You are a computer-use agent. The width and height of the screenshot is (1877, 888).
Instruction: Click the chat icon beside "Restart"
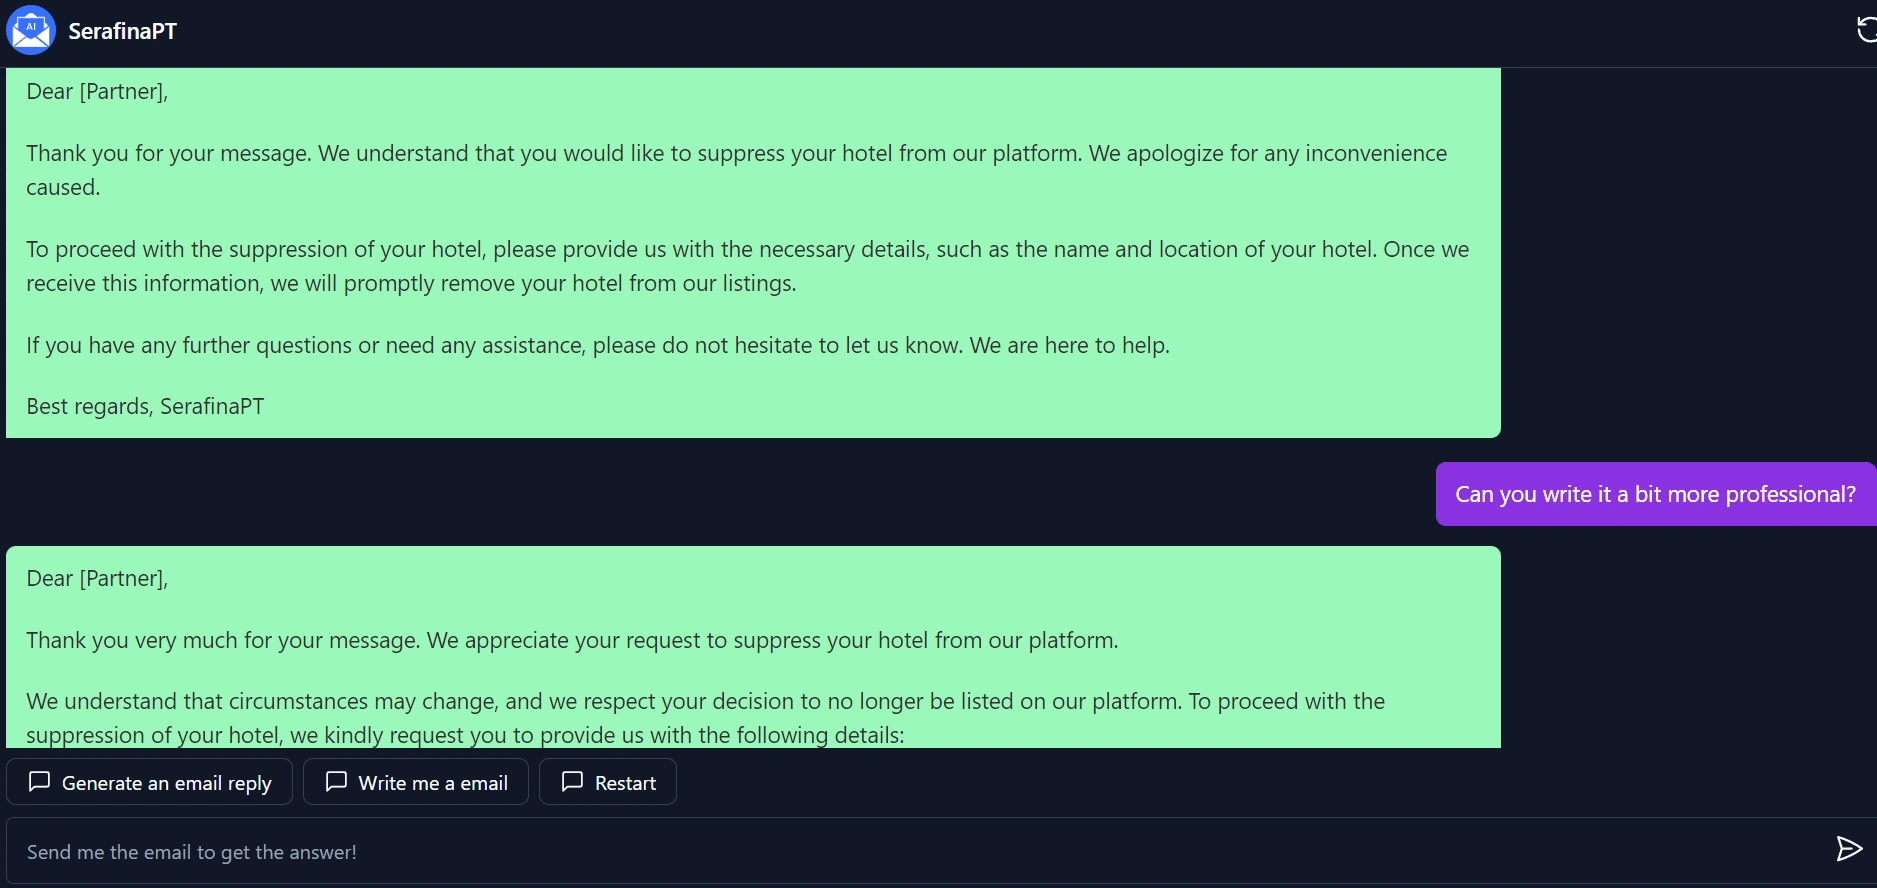click(x=573, y=782)
